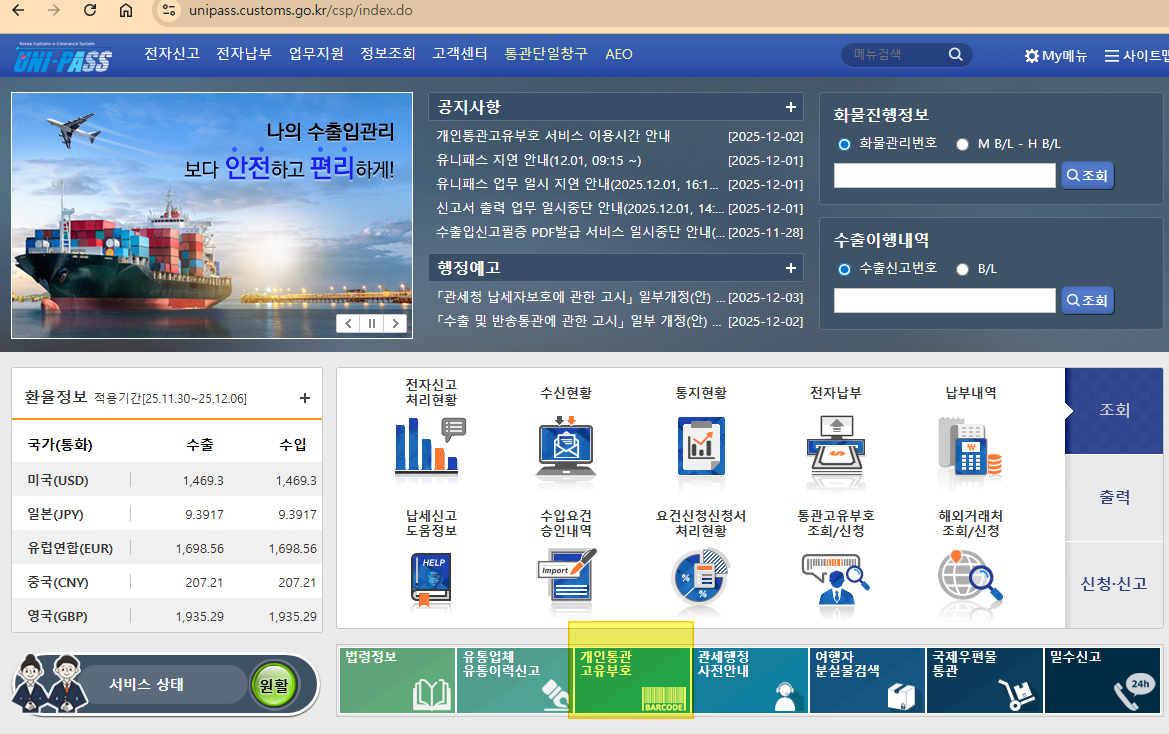This screenshot has height=734, width=1169.
Task: Click 유럽연합(EUR) exchange rate row
Action: (x=167, y=548)
